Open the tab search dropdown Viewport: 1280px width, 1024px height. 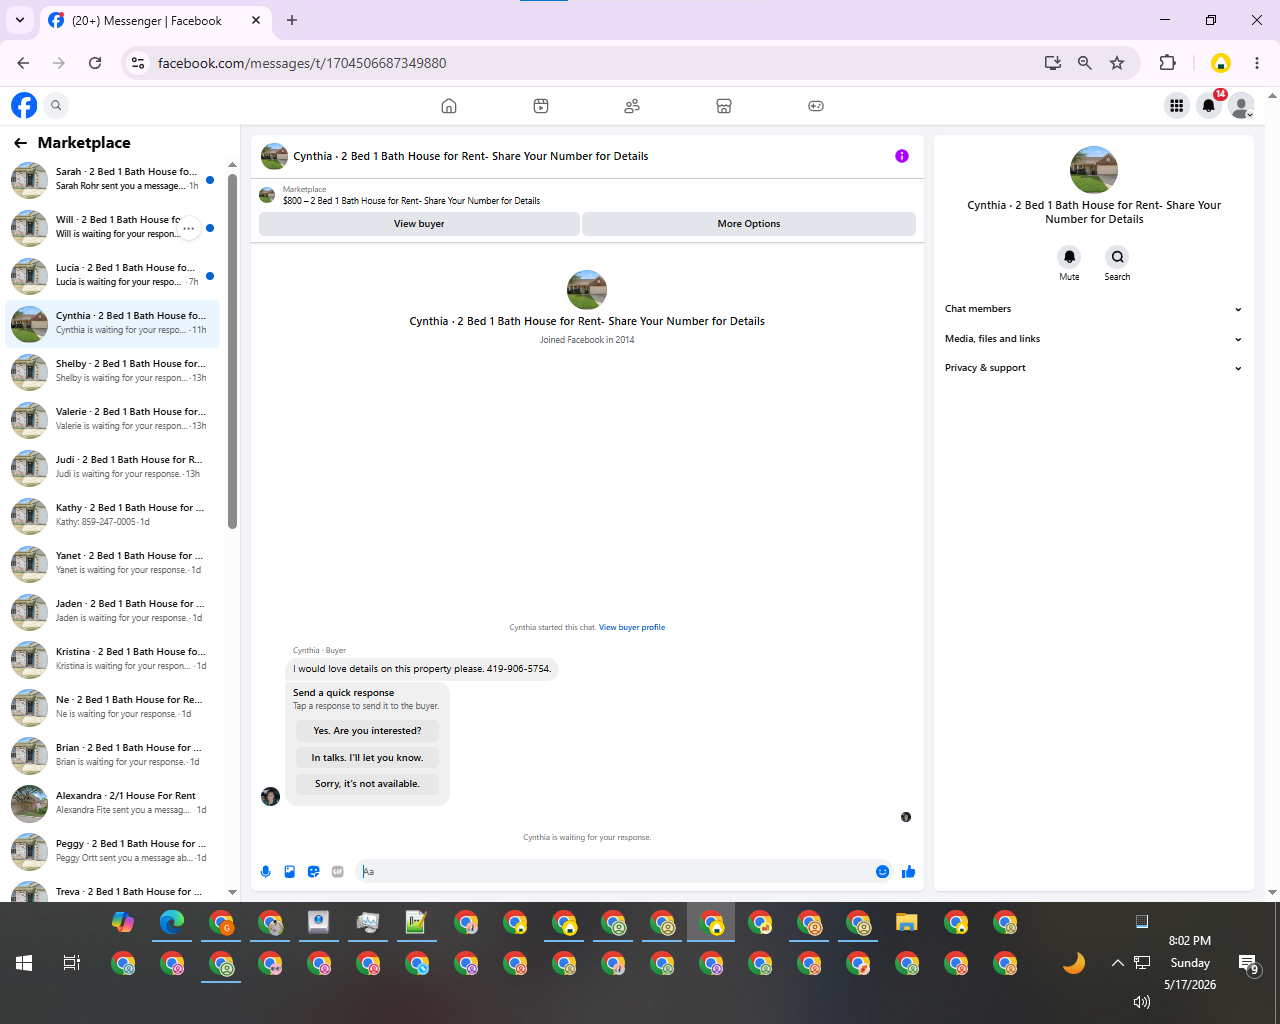pos(20,20)
